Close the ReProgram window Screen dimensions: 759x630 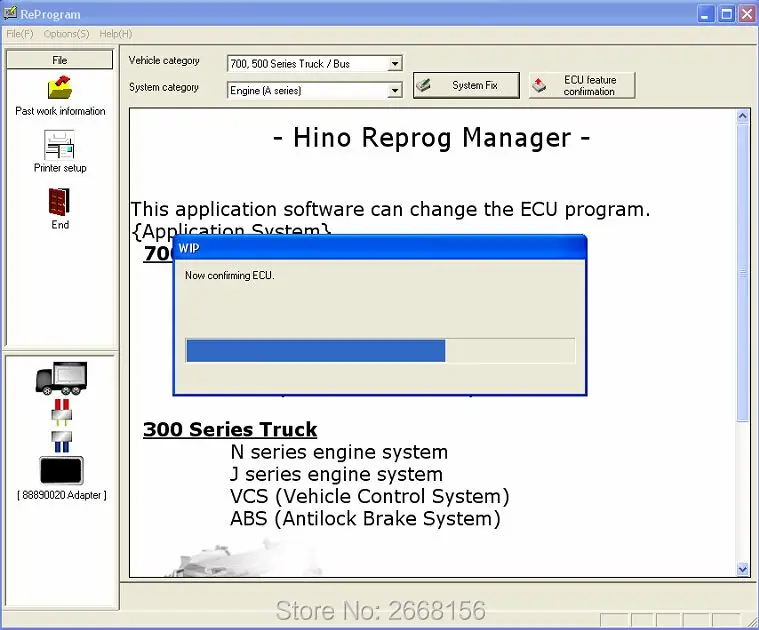[x=747, y=14]
